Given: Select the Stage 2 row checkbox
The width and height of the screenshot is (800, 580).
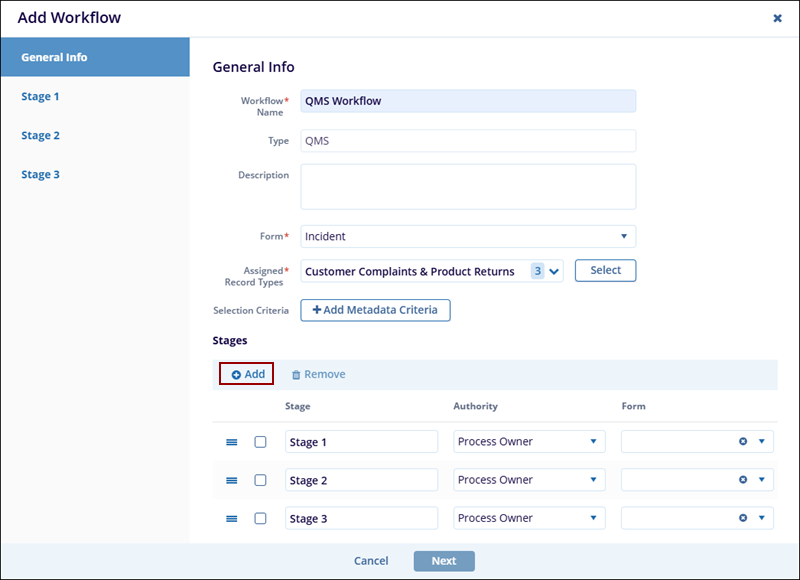Looking at the screenshot, I should click(x=261, y=481).
